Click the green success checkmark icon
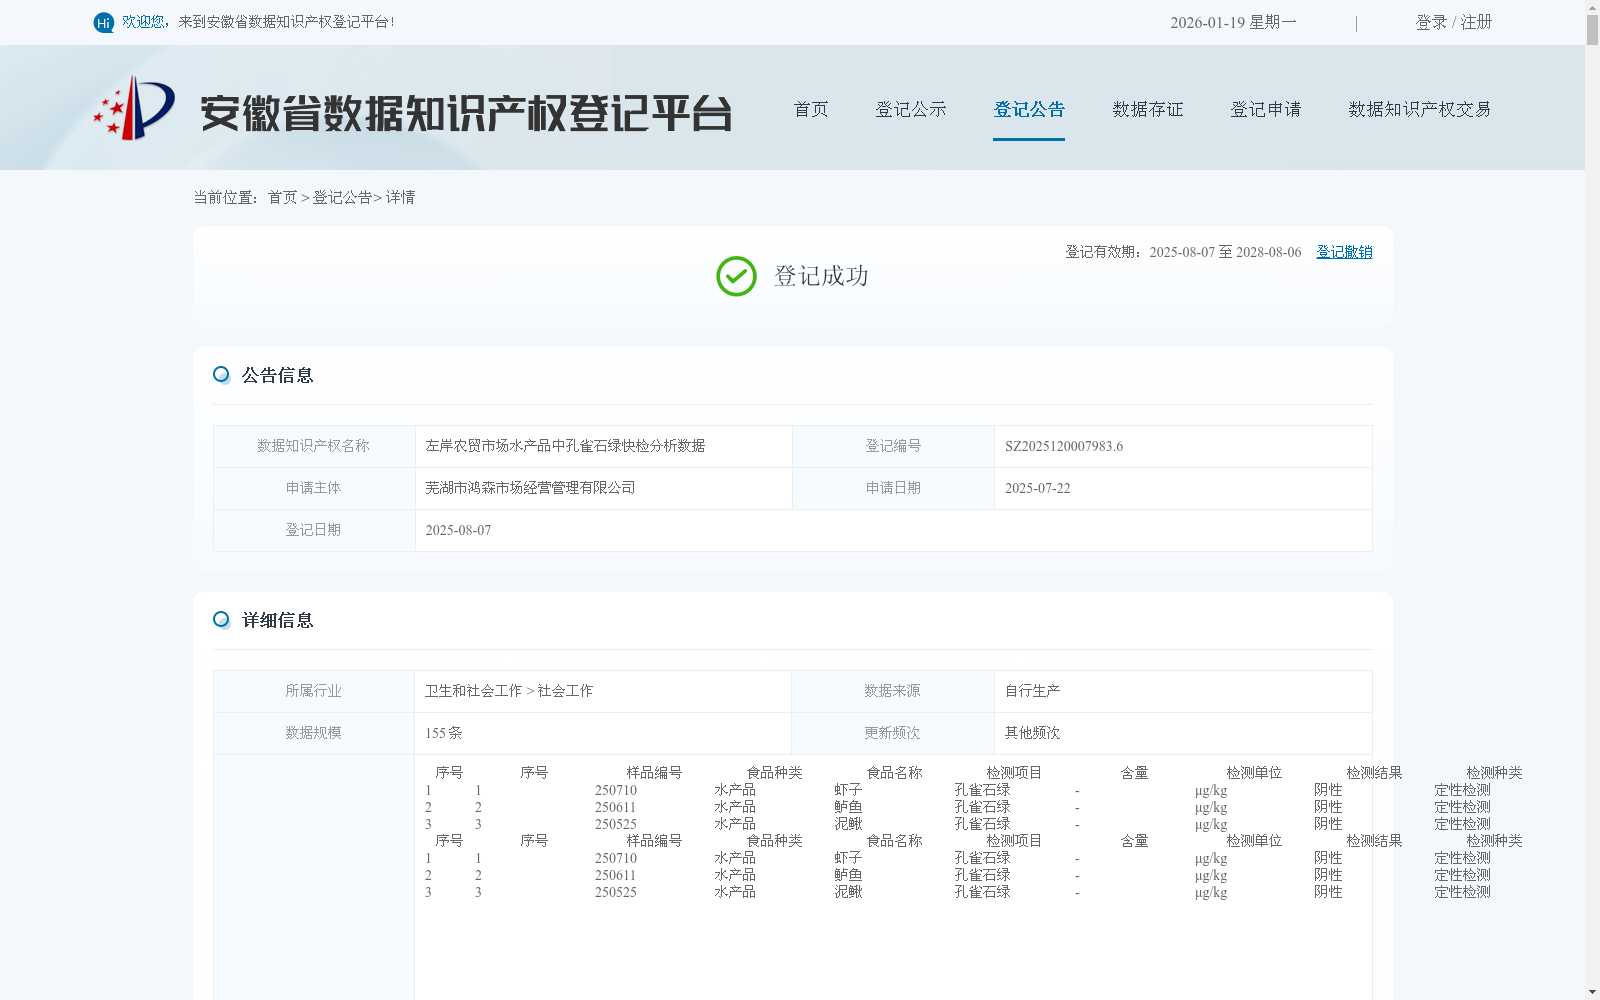 coord(736,276)
